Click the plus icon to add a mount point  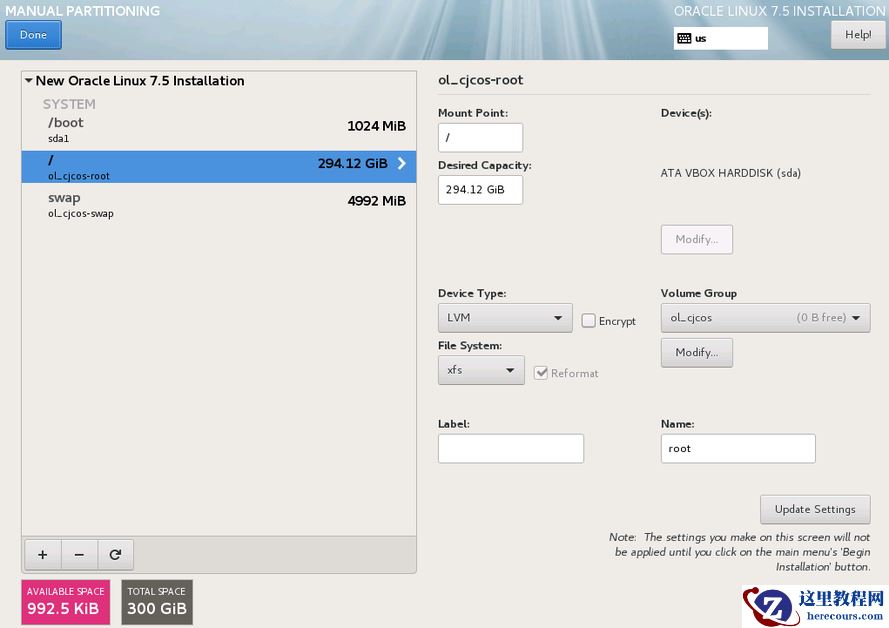coord(43,554)
